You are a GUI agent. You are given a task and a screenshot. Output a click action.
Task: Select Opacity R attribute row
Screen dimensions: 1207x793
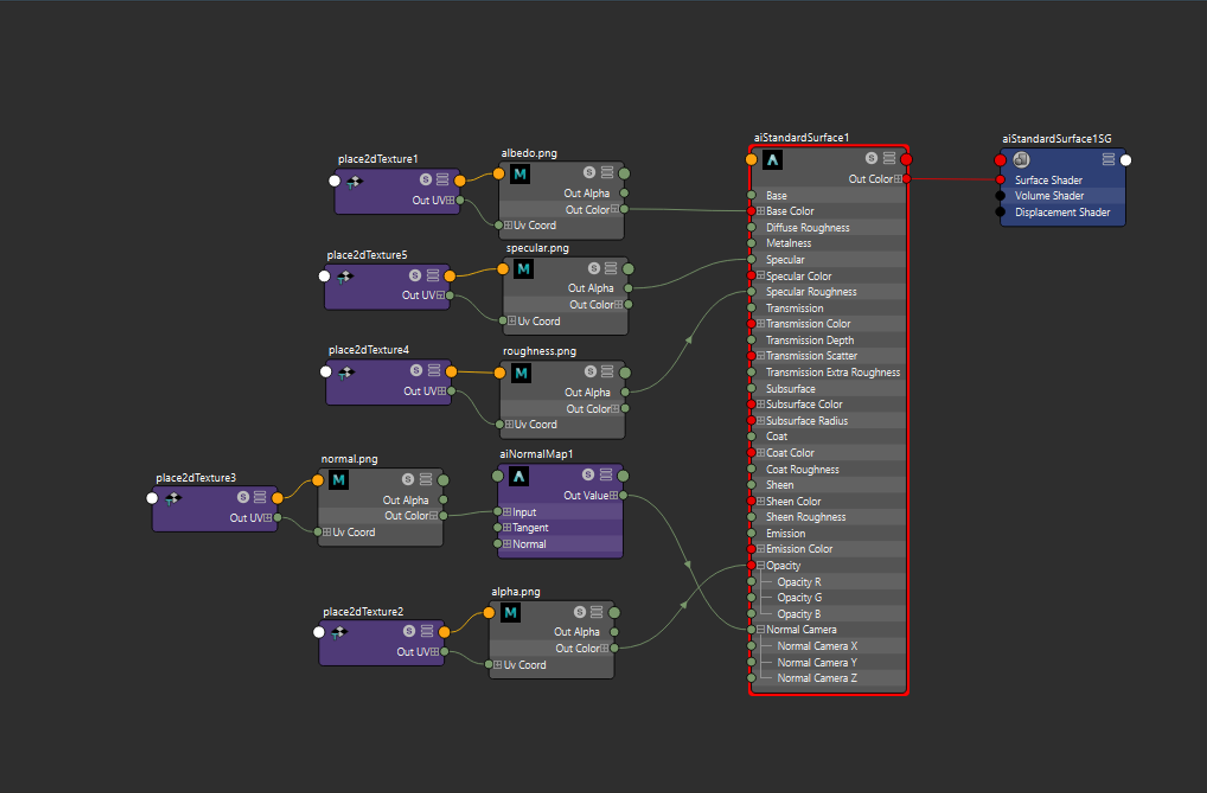point(828,582)
